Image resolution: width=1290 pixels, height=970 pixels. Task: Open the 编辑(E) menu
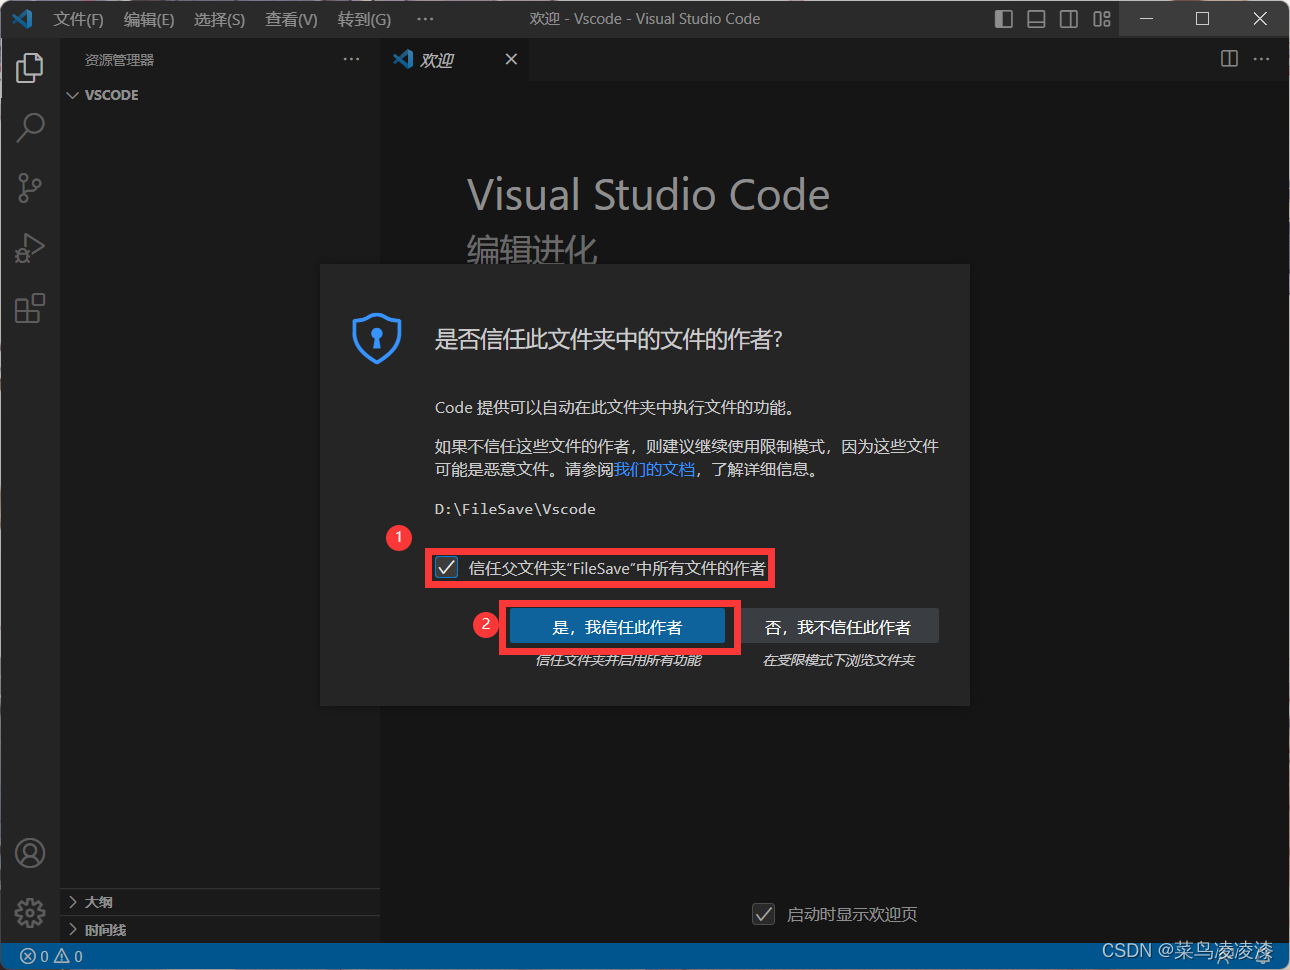148,19
